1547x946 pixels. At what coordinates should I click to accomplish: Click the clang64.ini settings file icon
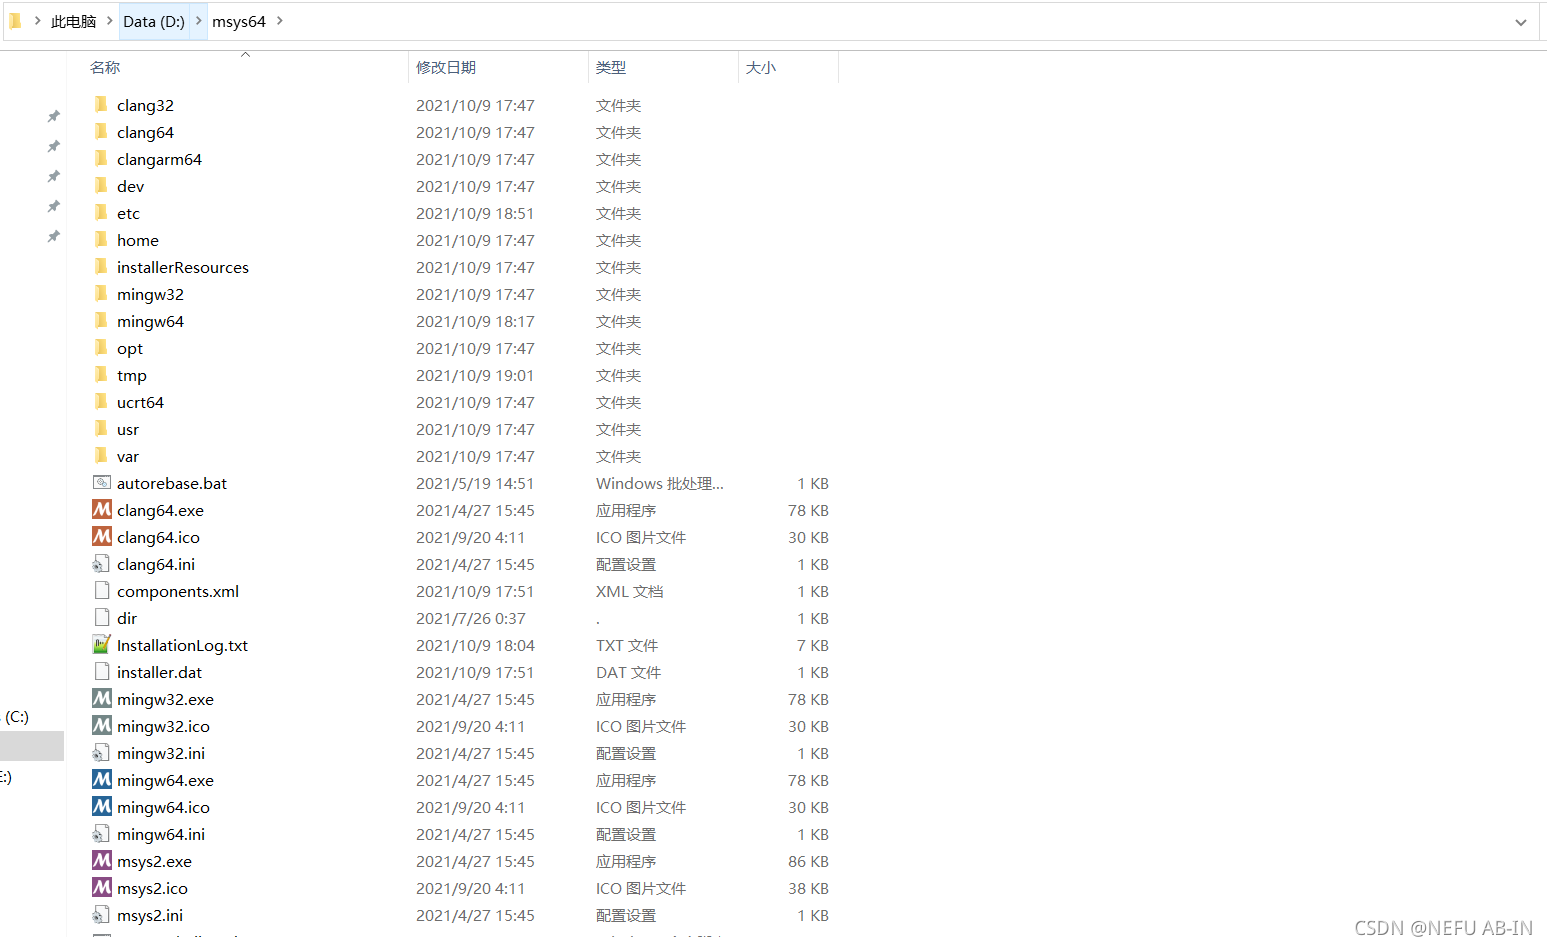[101, 564]
